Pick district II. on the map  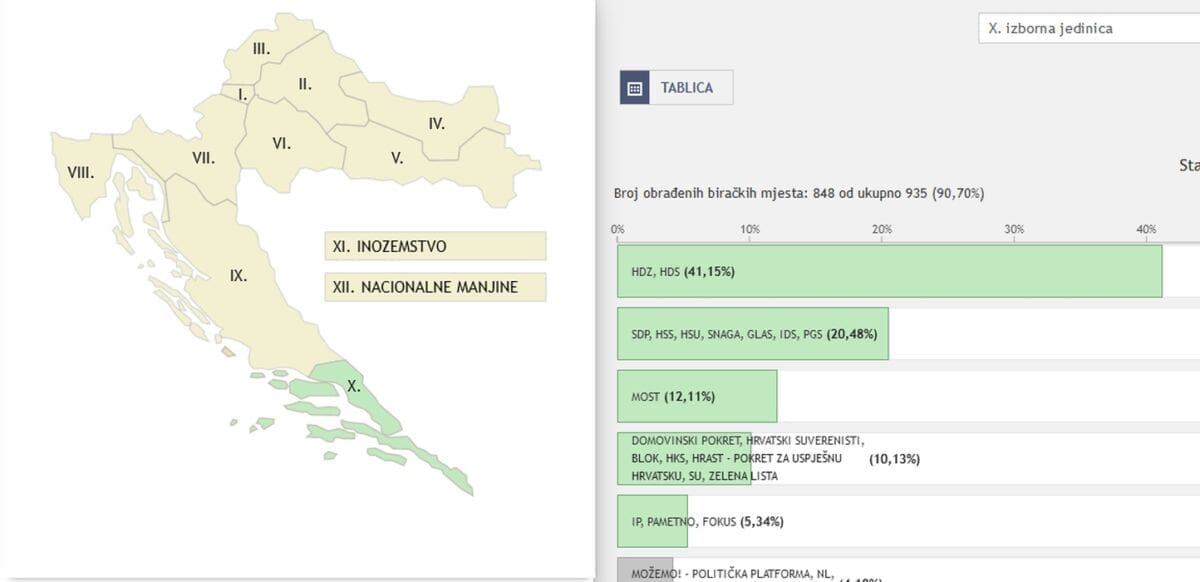[x=306, y=85]
